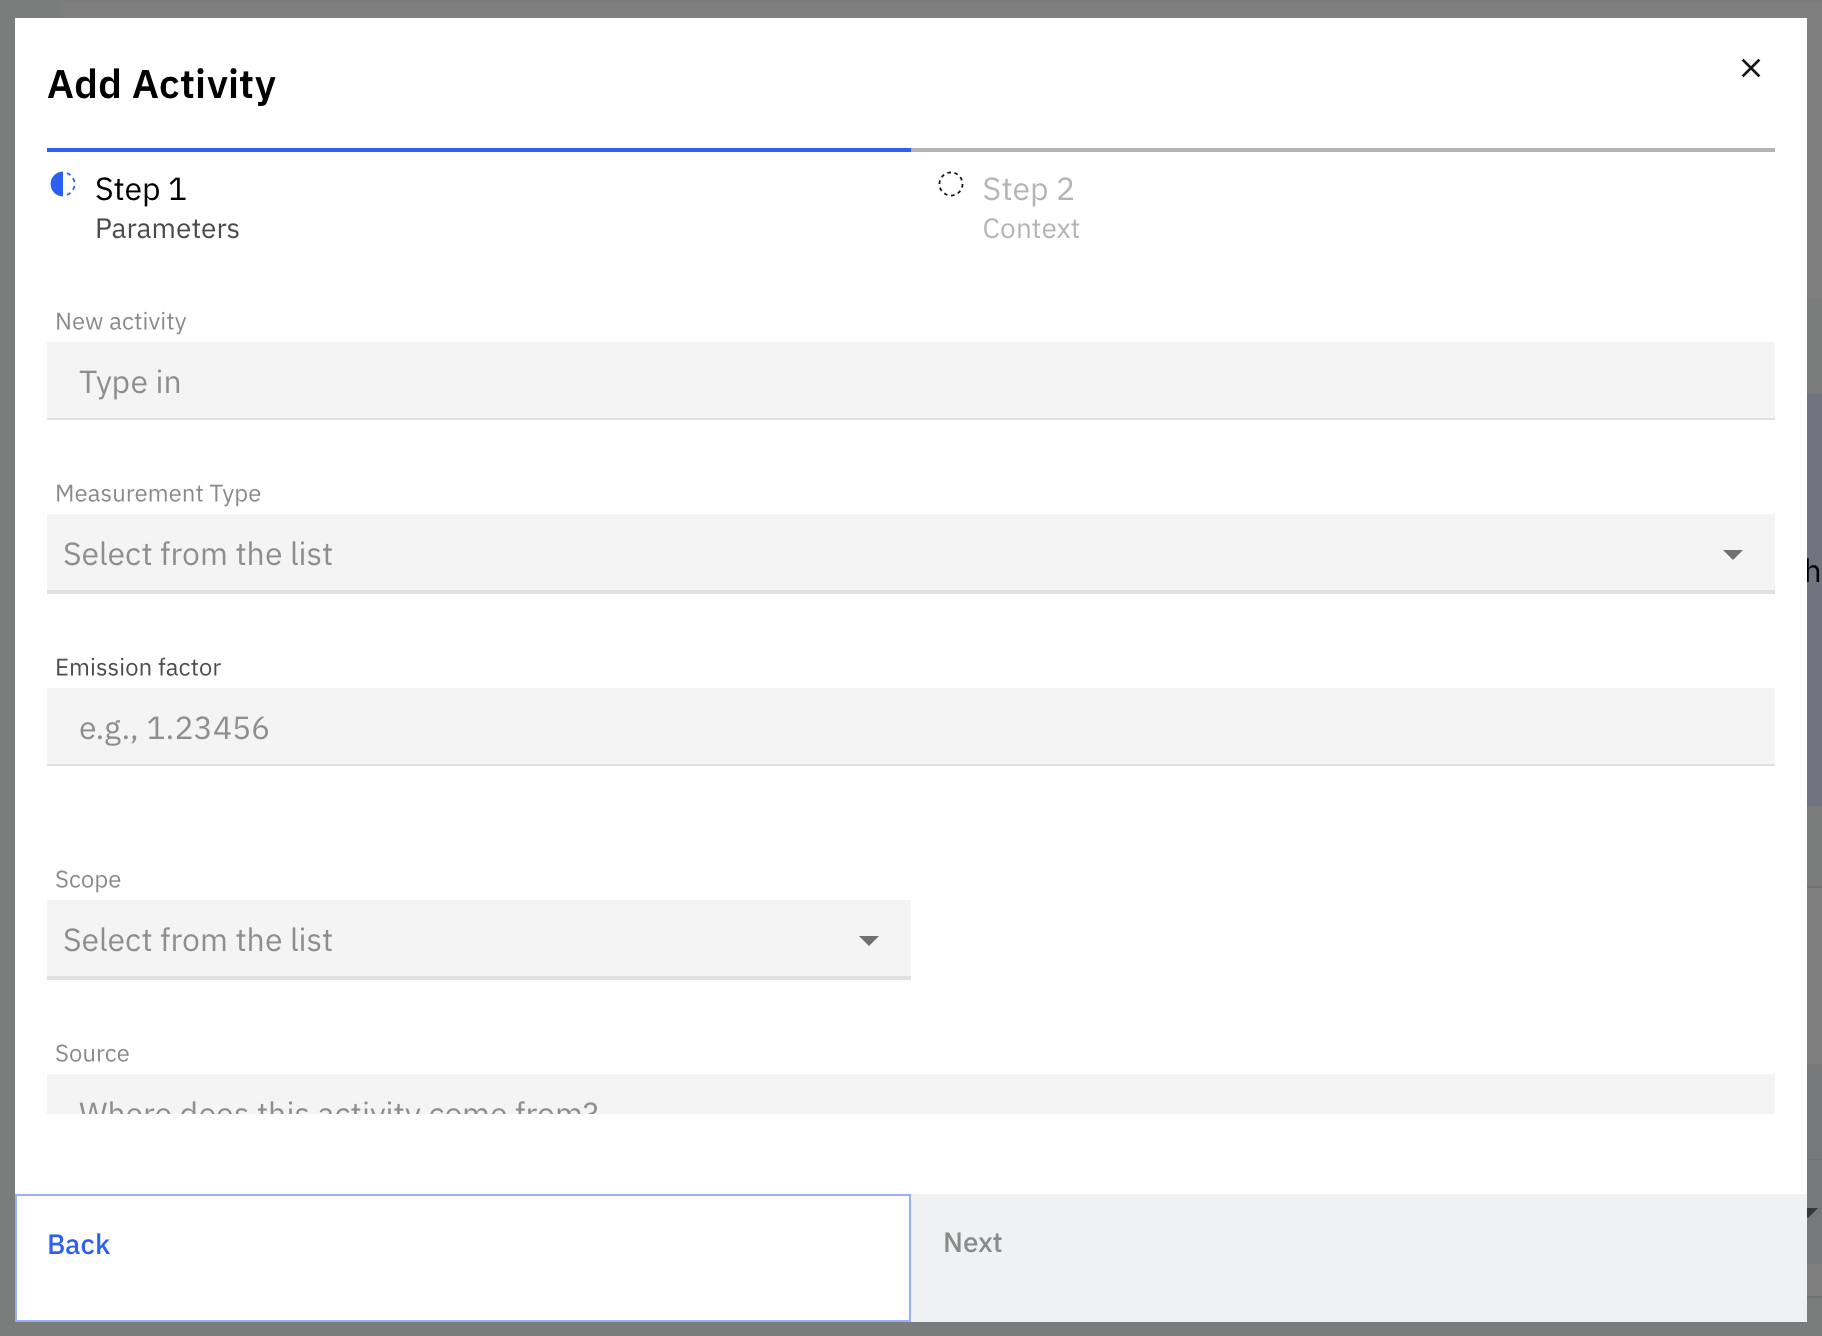Click into the Source text field
The width and height of the screenshot is (1822, 1336).
pyautogui.click(x=910, y=1095)
